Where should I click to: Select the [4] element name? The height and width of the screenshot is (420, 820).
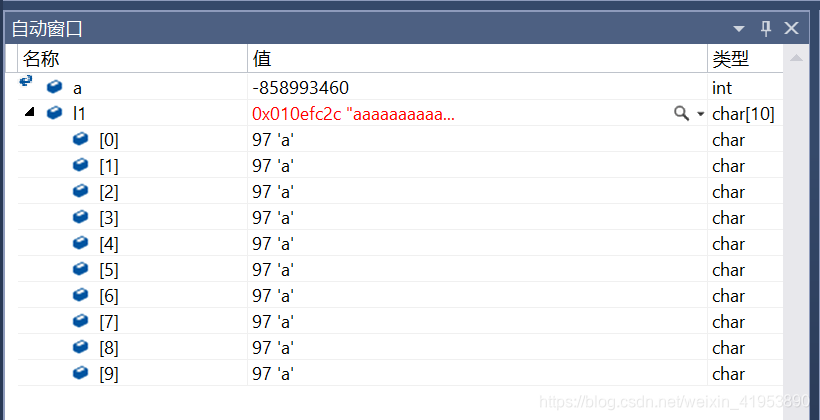point(109,244)
